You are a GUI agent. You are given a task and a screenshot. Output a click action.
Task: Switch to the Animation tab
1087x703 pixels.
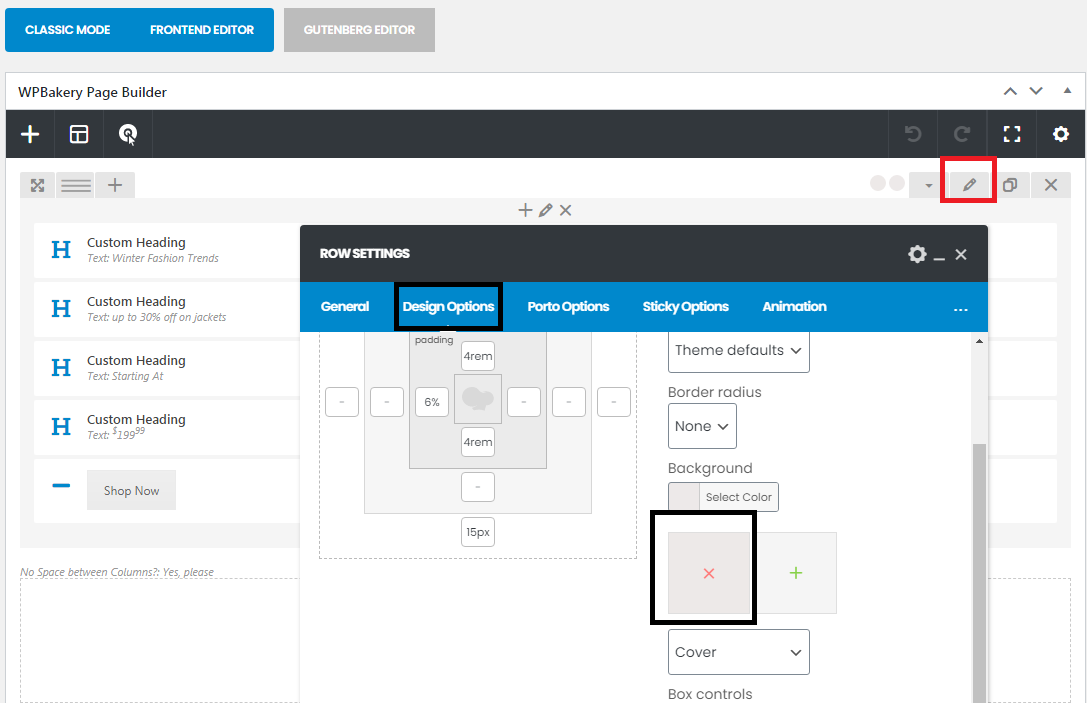click(x=794, y=306)
